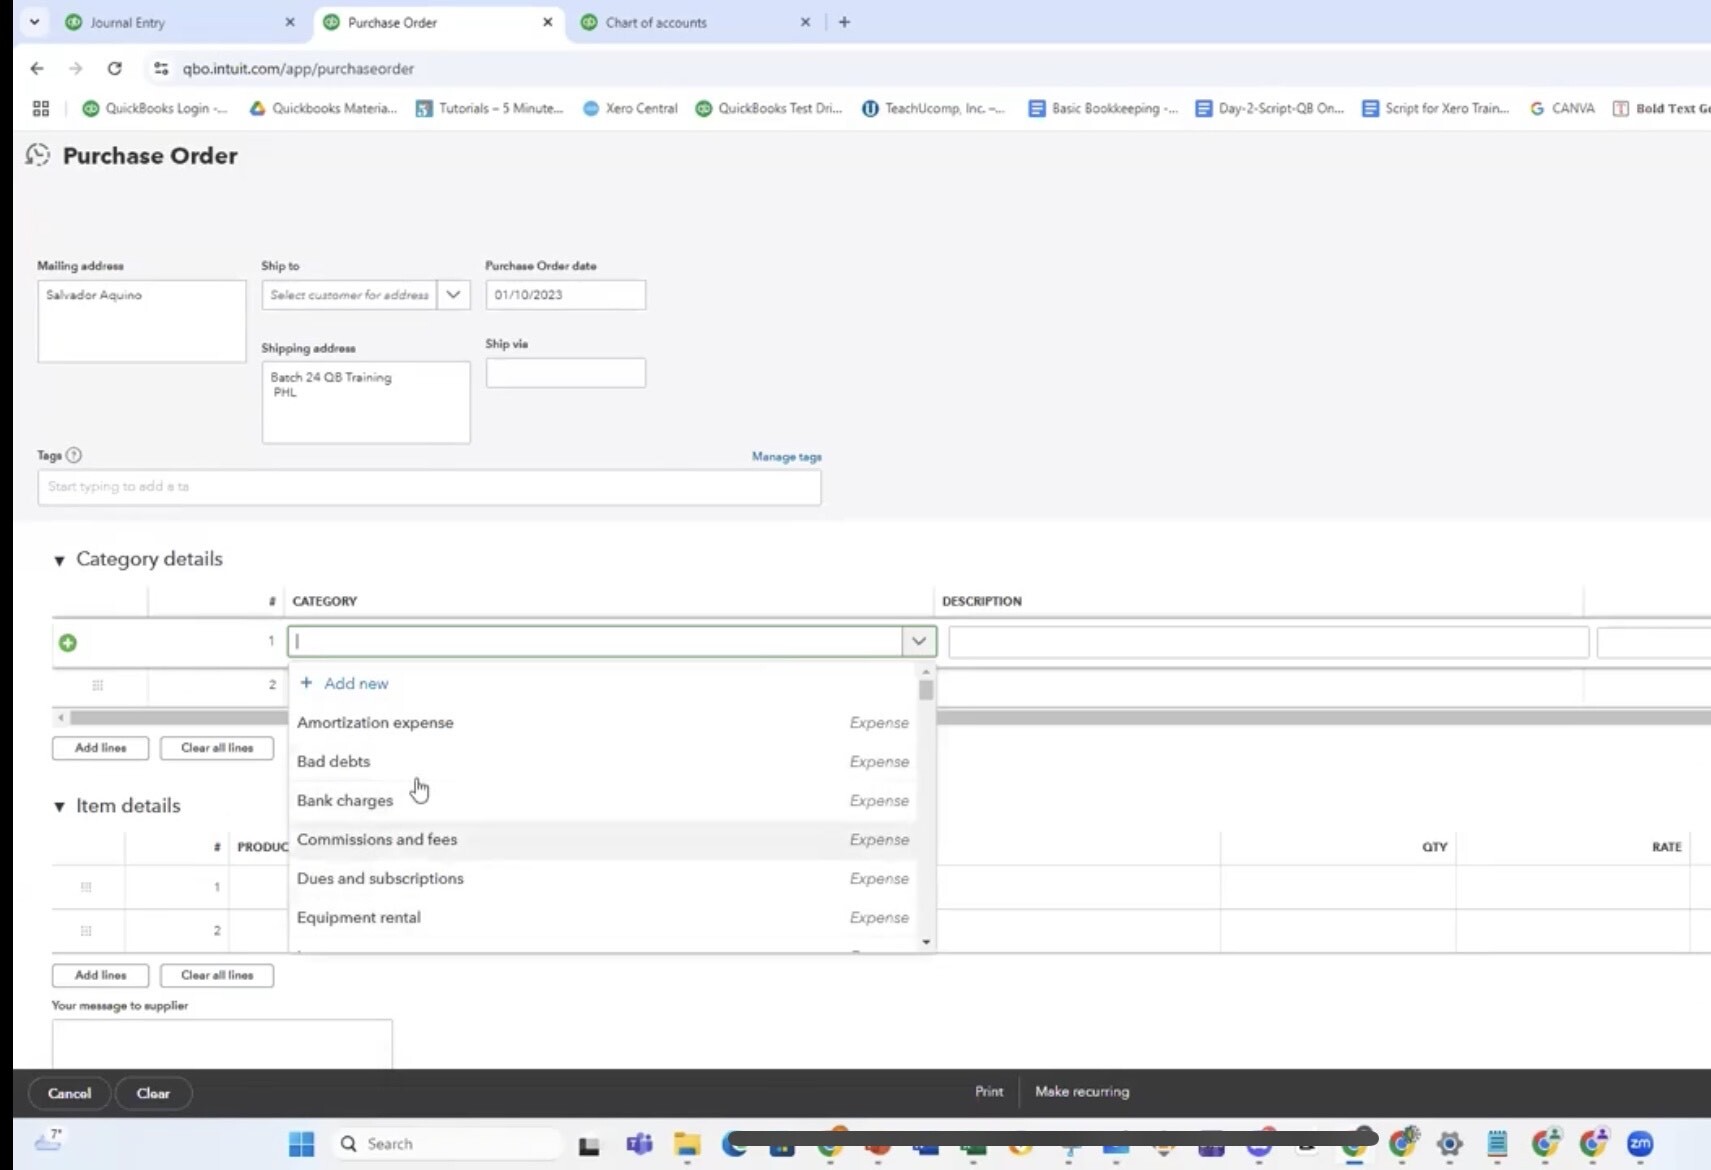Open the Purchase Order history clock icon

click(x=38, y=155)
